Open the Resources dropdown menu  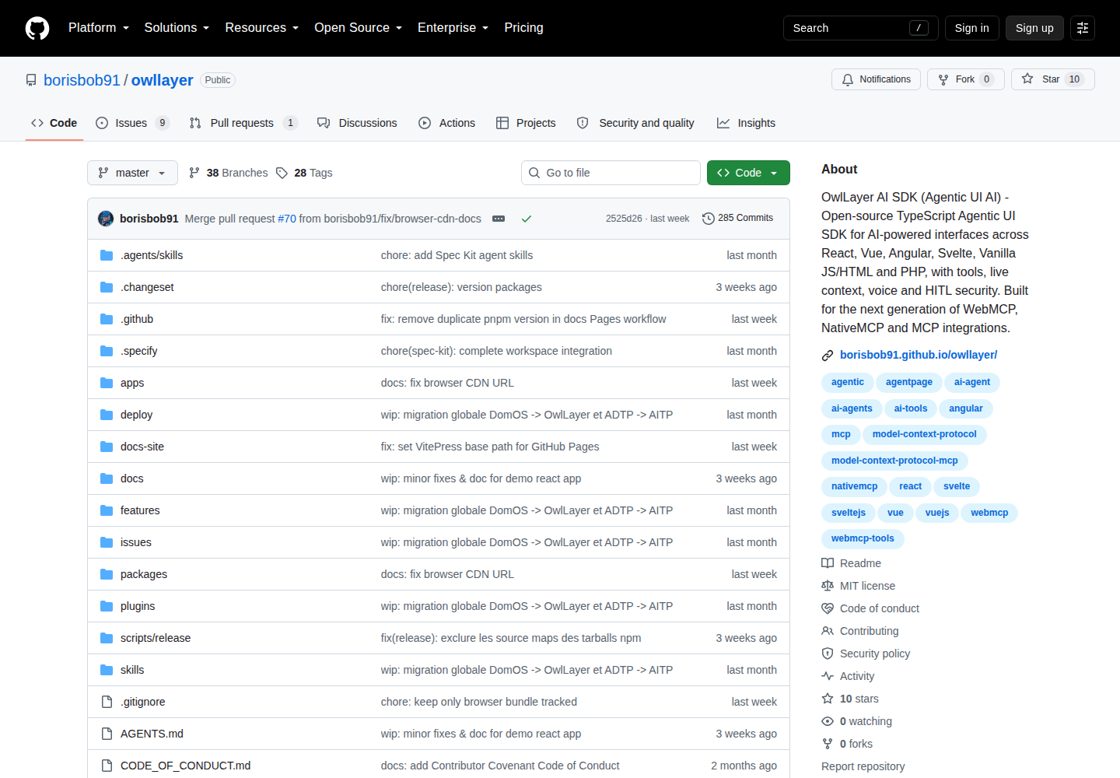pyautogui.click(x=261, y=28)
